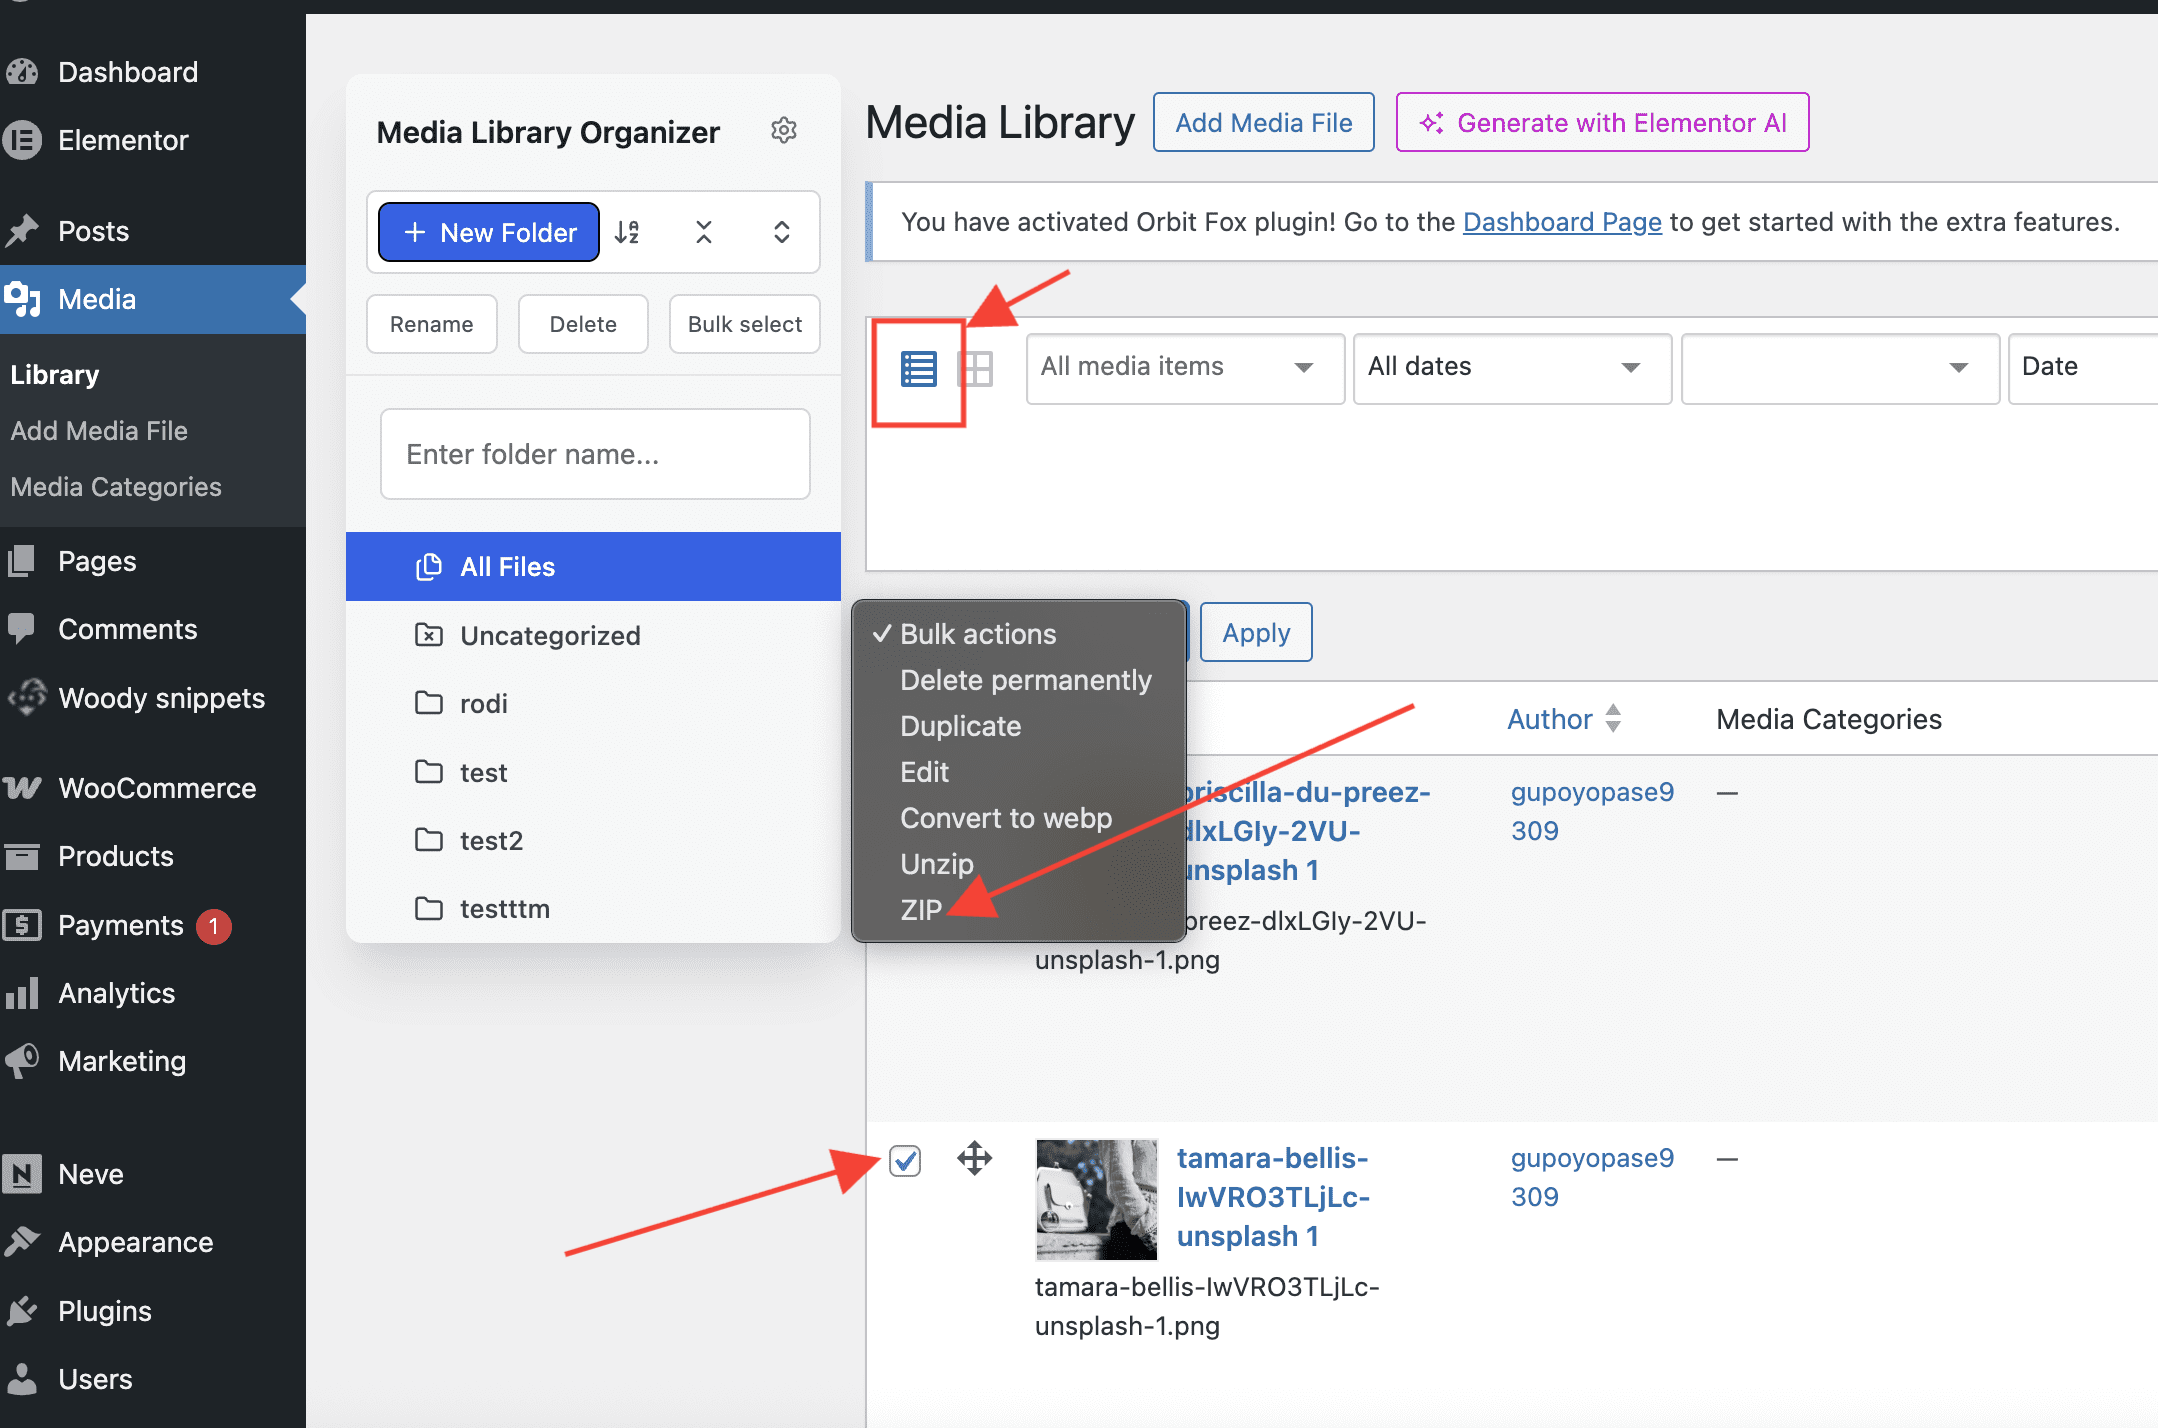Click the expand all folders icon
The width and height of the screenshot is (2158, 1428).
[782, 232]
